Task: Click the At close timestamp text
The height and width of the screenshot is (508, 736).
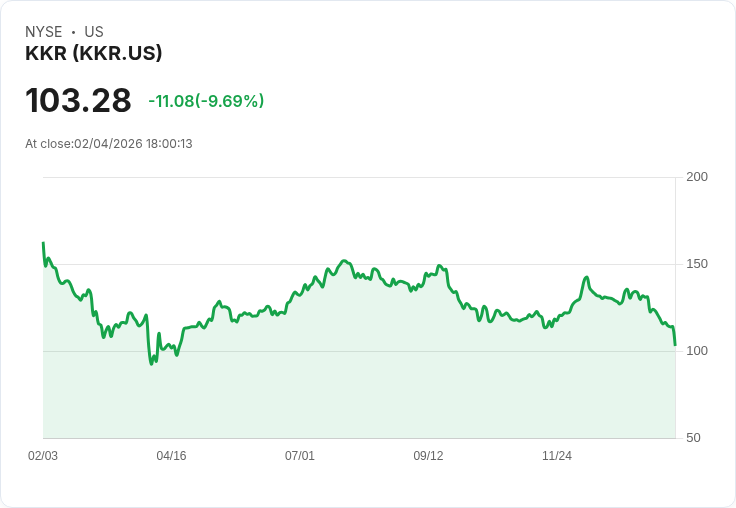Action: (109, 144)
